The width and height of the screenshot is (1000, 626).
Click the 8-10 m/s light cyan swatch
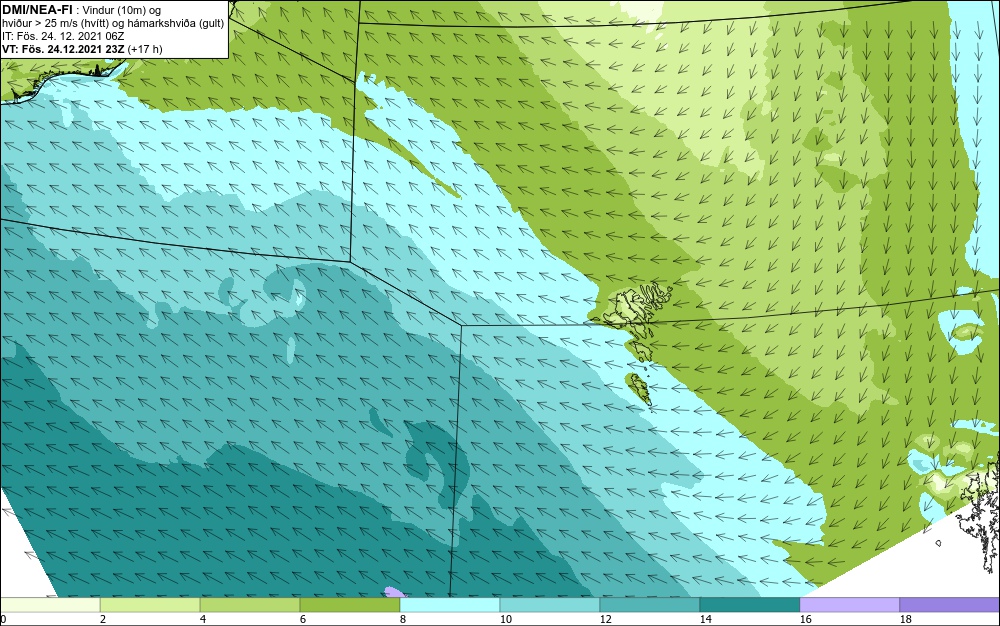[450, 605]
